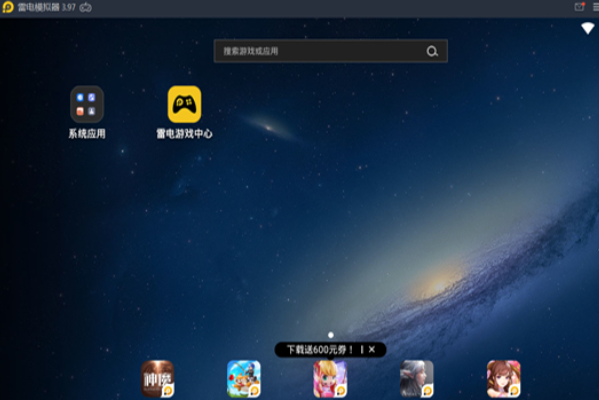Screen dimensions: 599x400
Task: Open the blue cartoon game dock icon
Action: [244, 379]
